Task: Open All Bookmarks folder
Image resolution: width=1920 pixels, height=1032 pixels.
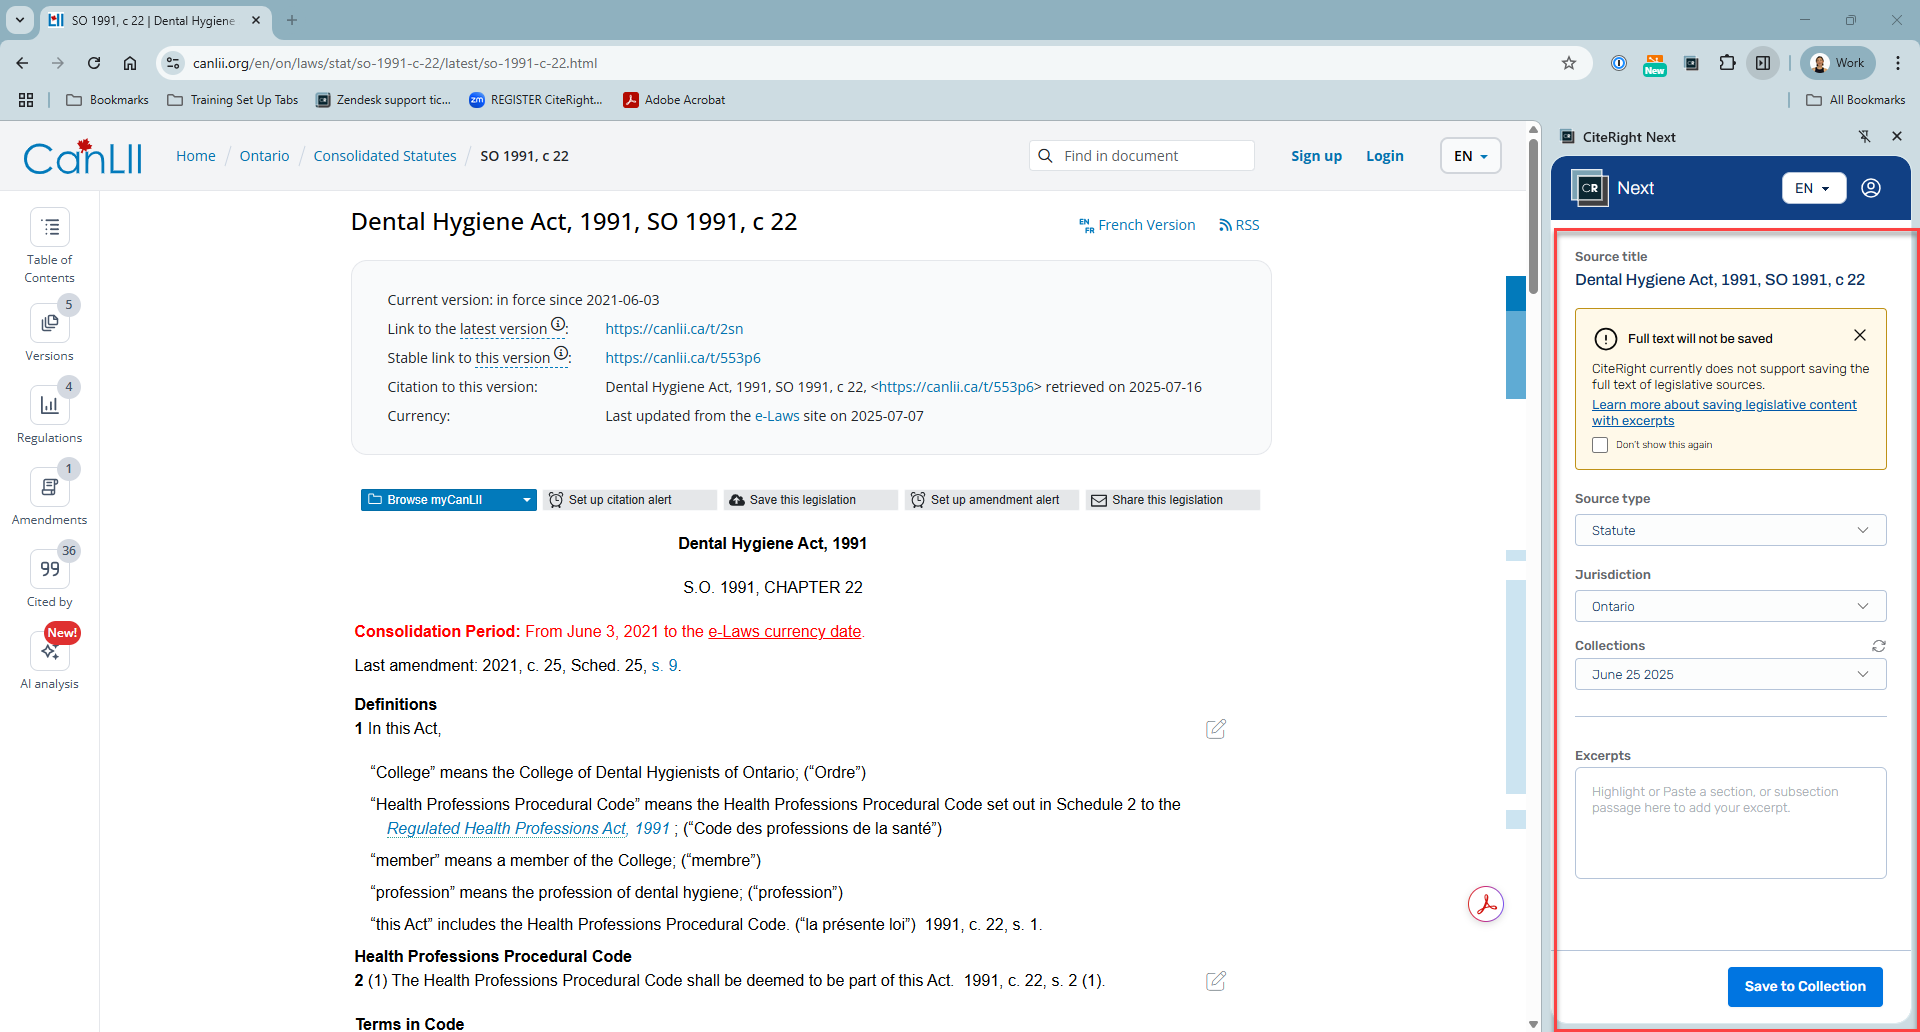Action: (1855, 100)
